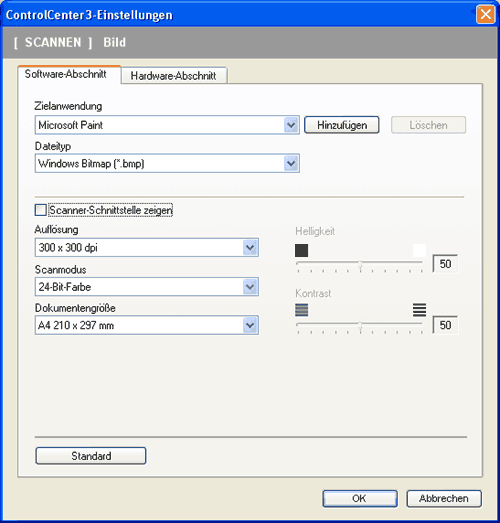The width and height of the screenshot is (500, 523).
Task: Switch to the Hardware-Abschnitt tab
Action: (x=174, y=75)
